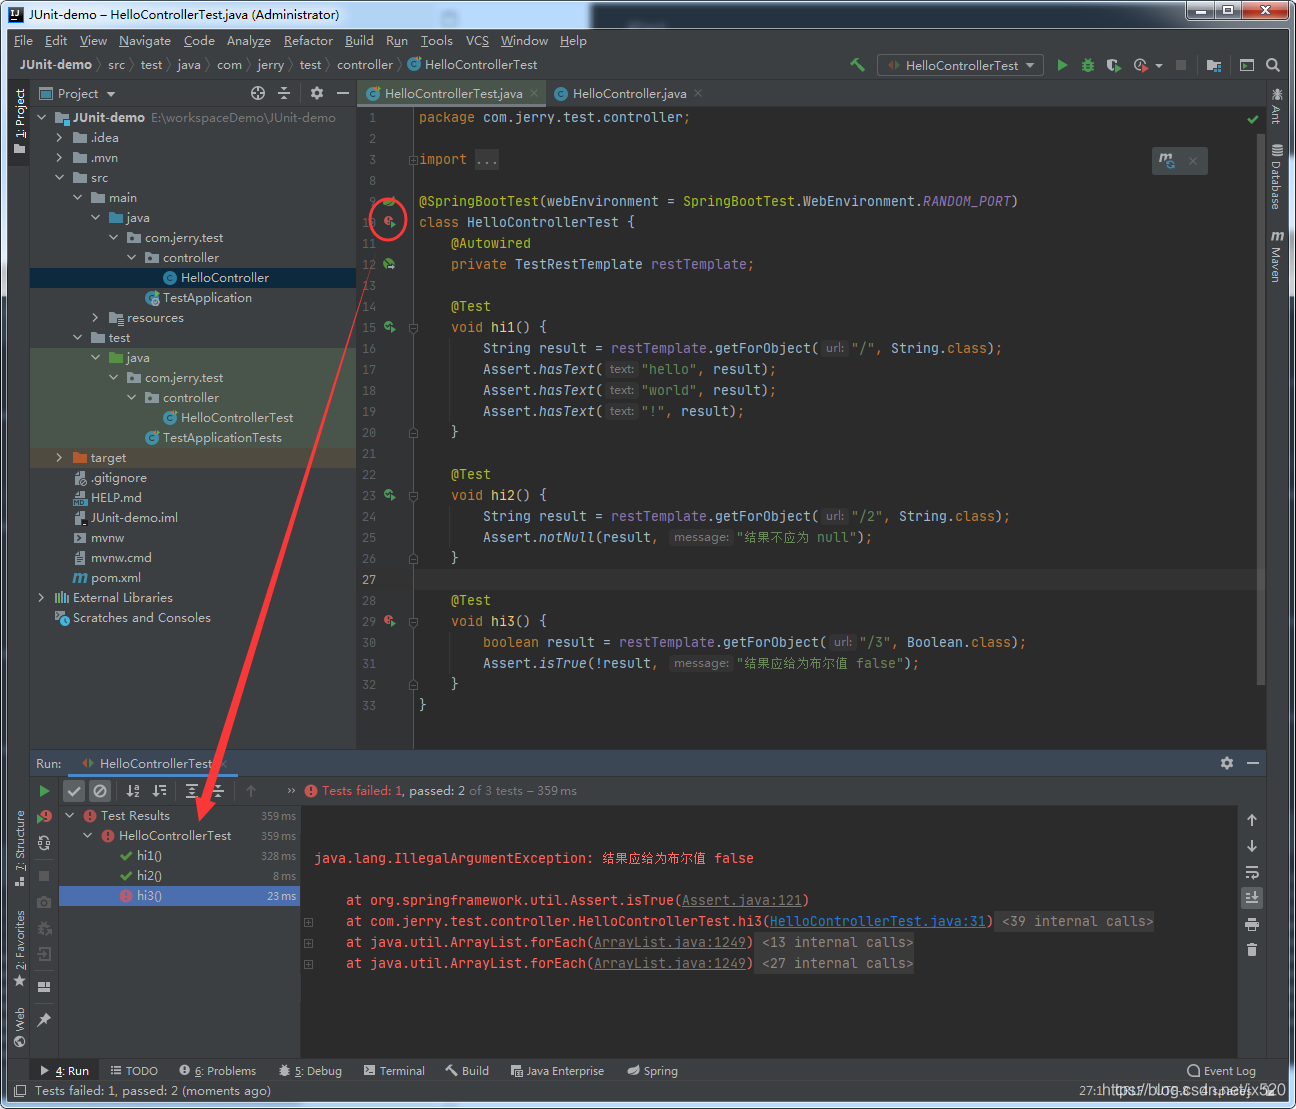The image size is (1296, 1109).
Task: Open HelloControllerTest.java:31 stack trace link
Action: coord(877,922)
